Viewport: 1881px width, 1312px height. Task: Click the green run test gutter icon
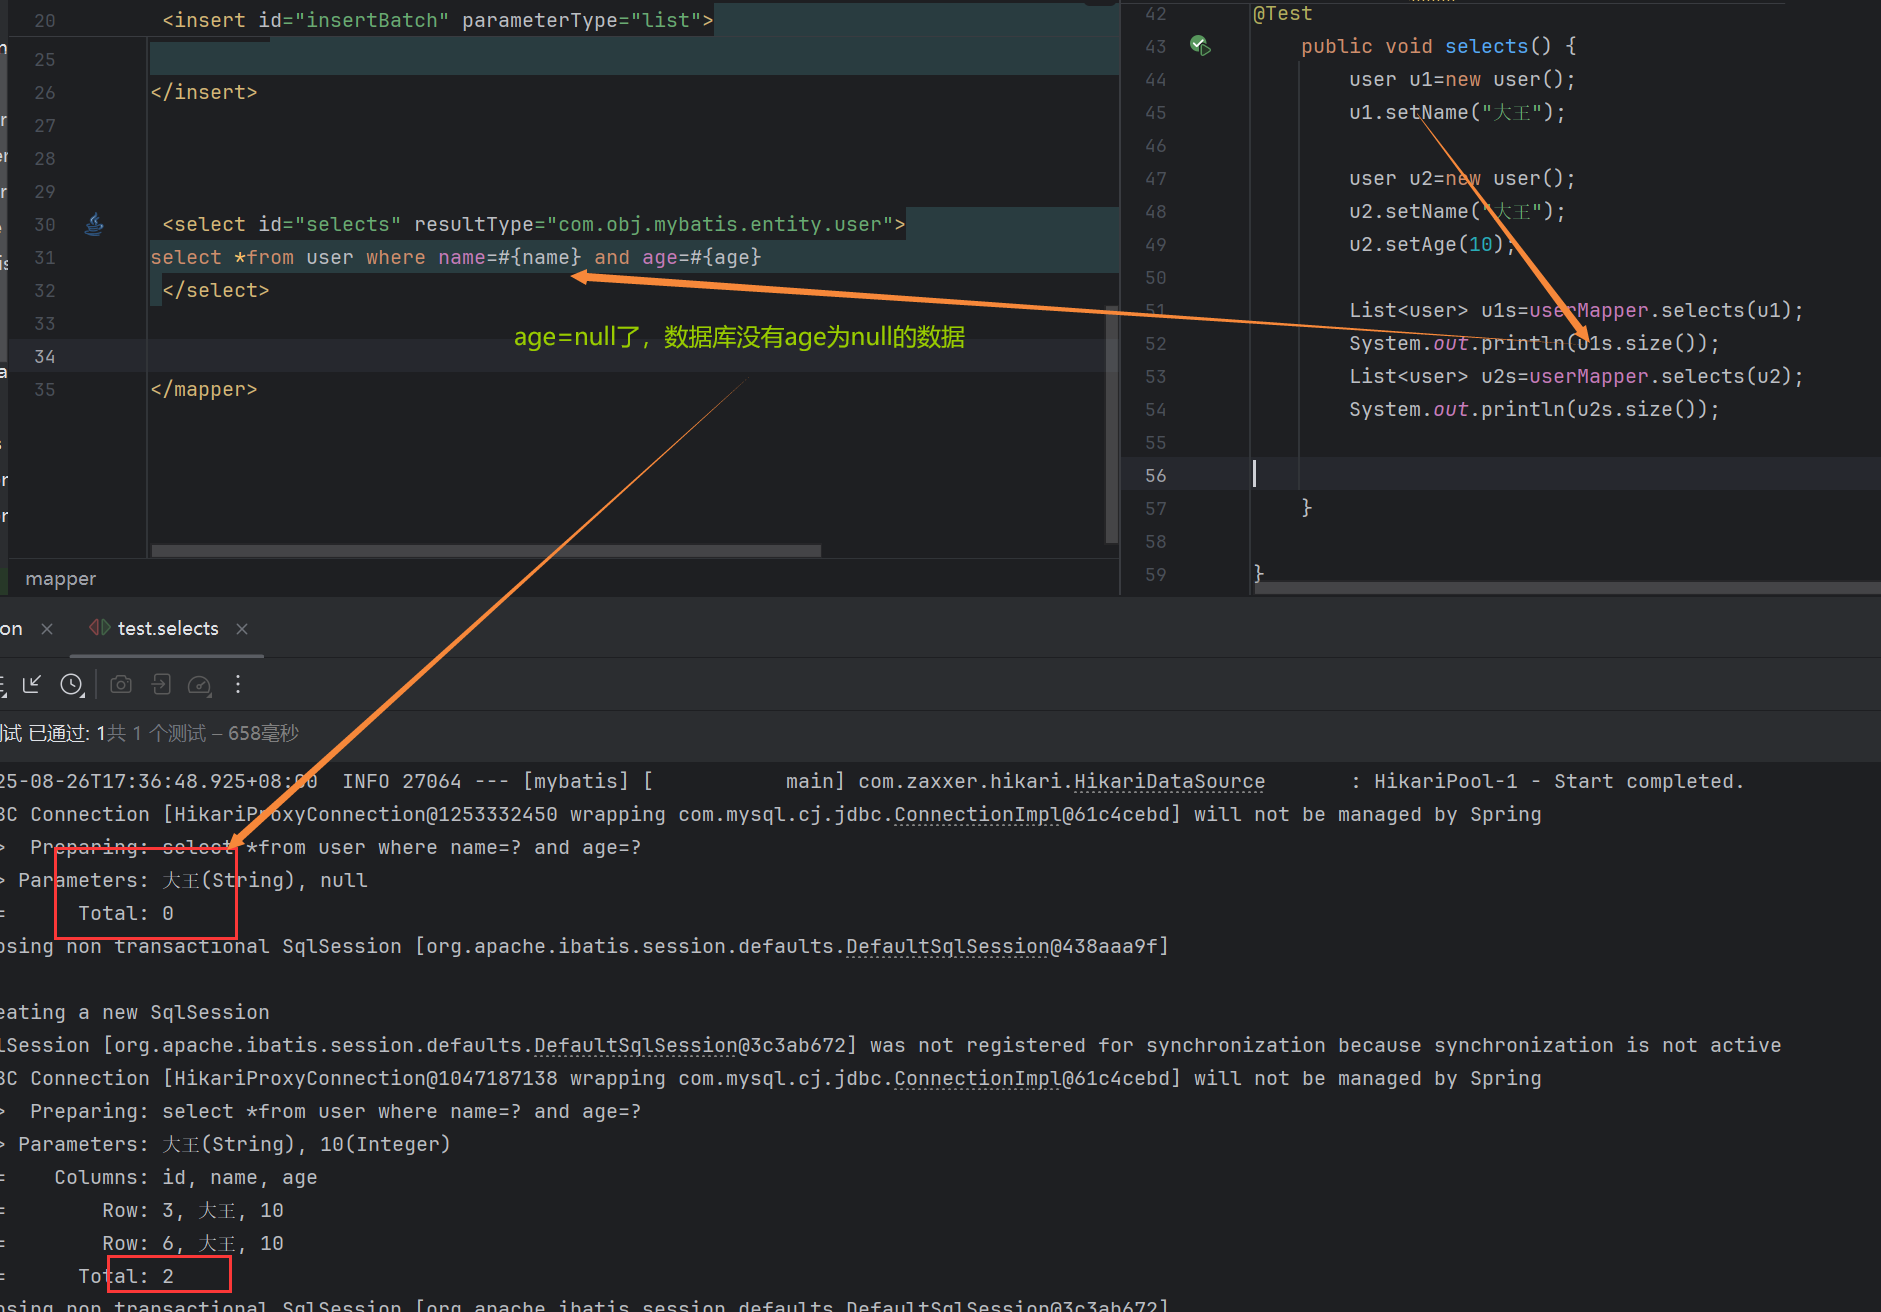(x=1200, y=46)
